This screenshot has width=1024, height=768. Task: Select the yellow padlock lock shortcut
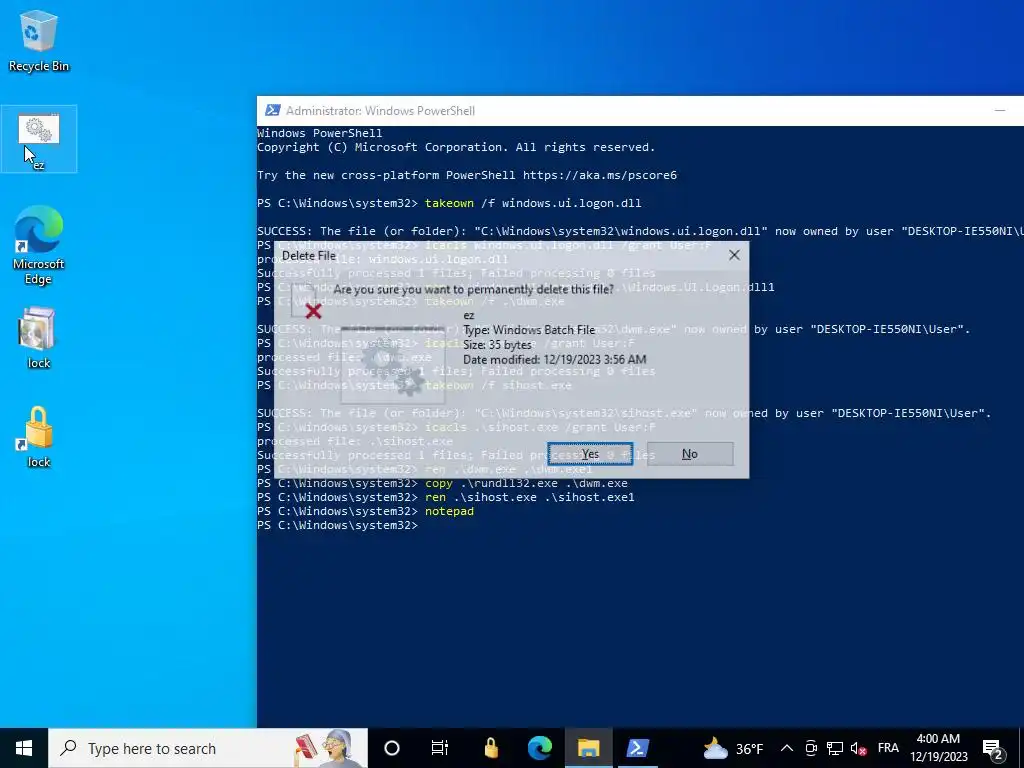[39, 437]
